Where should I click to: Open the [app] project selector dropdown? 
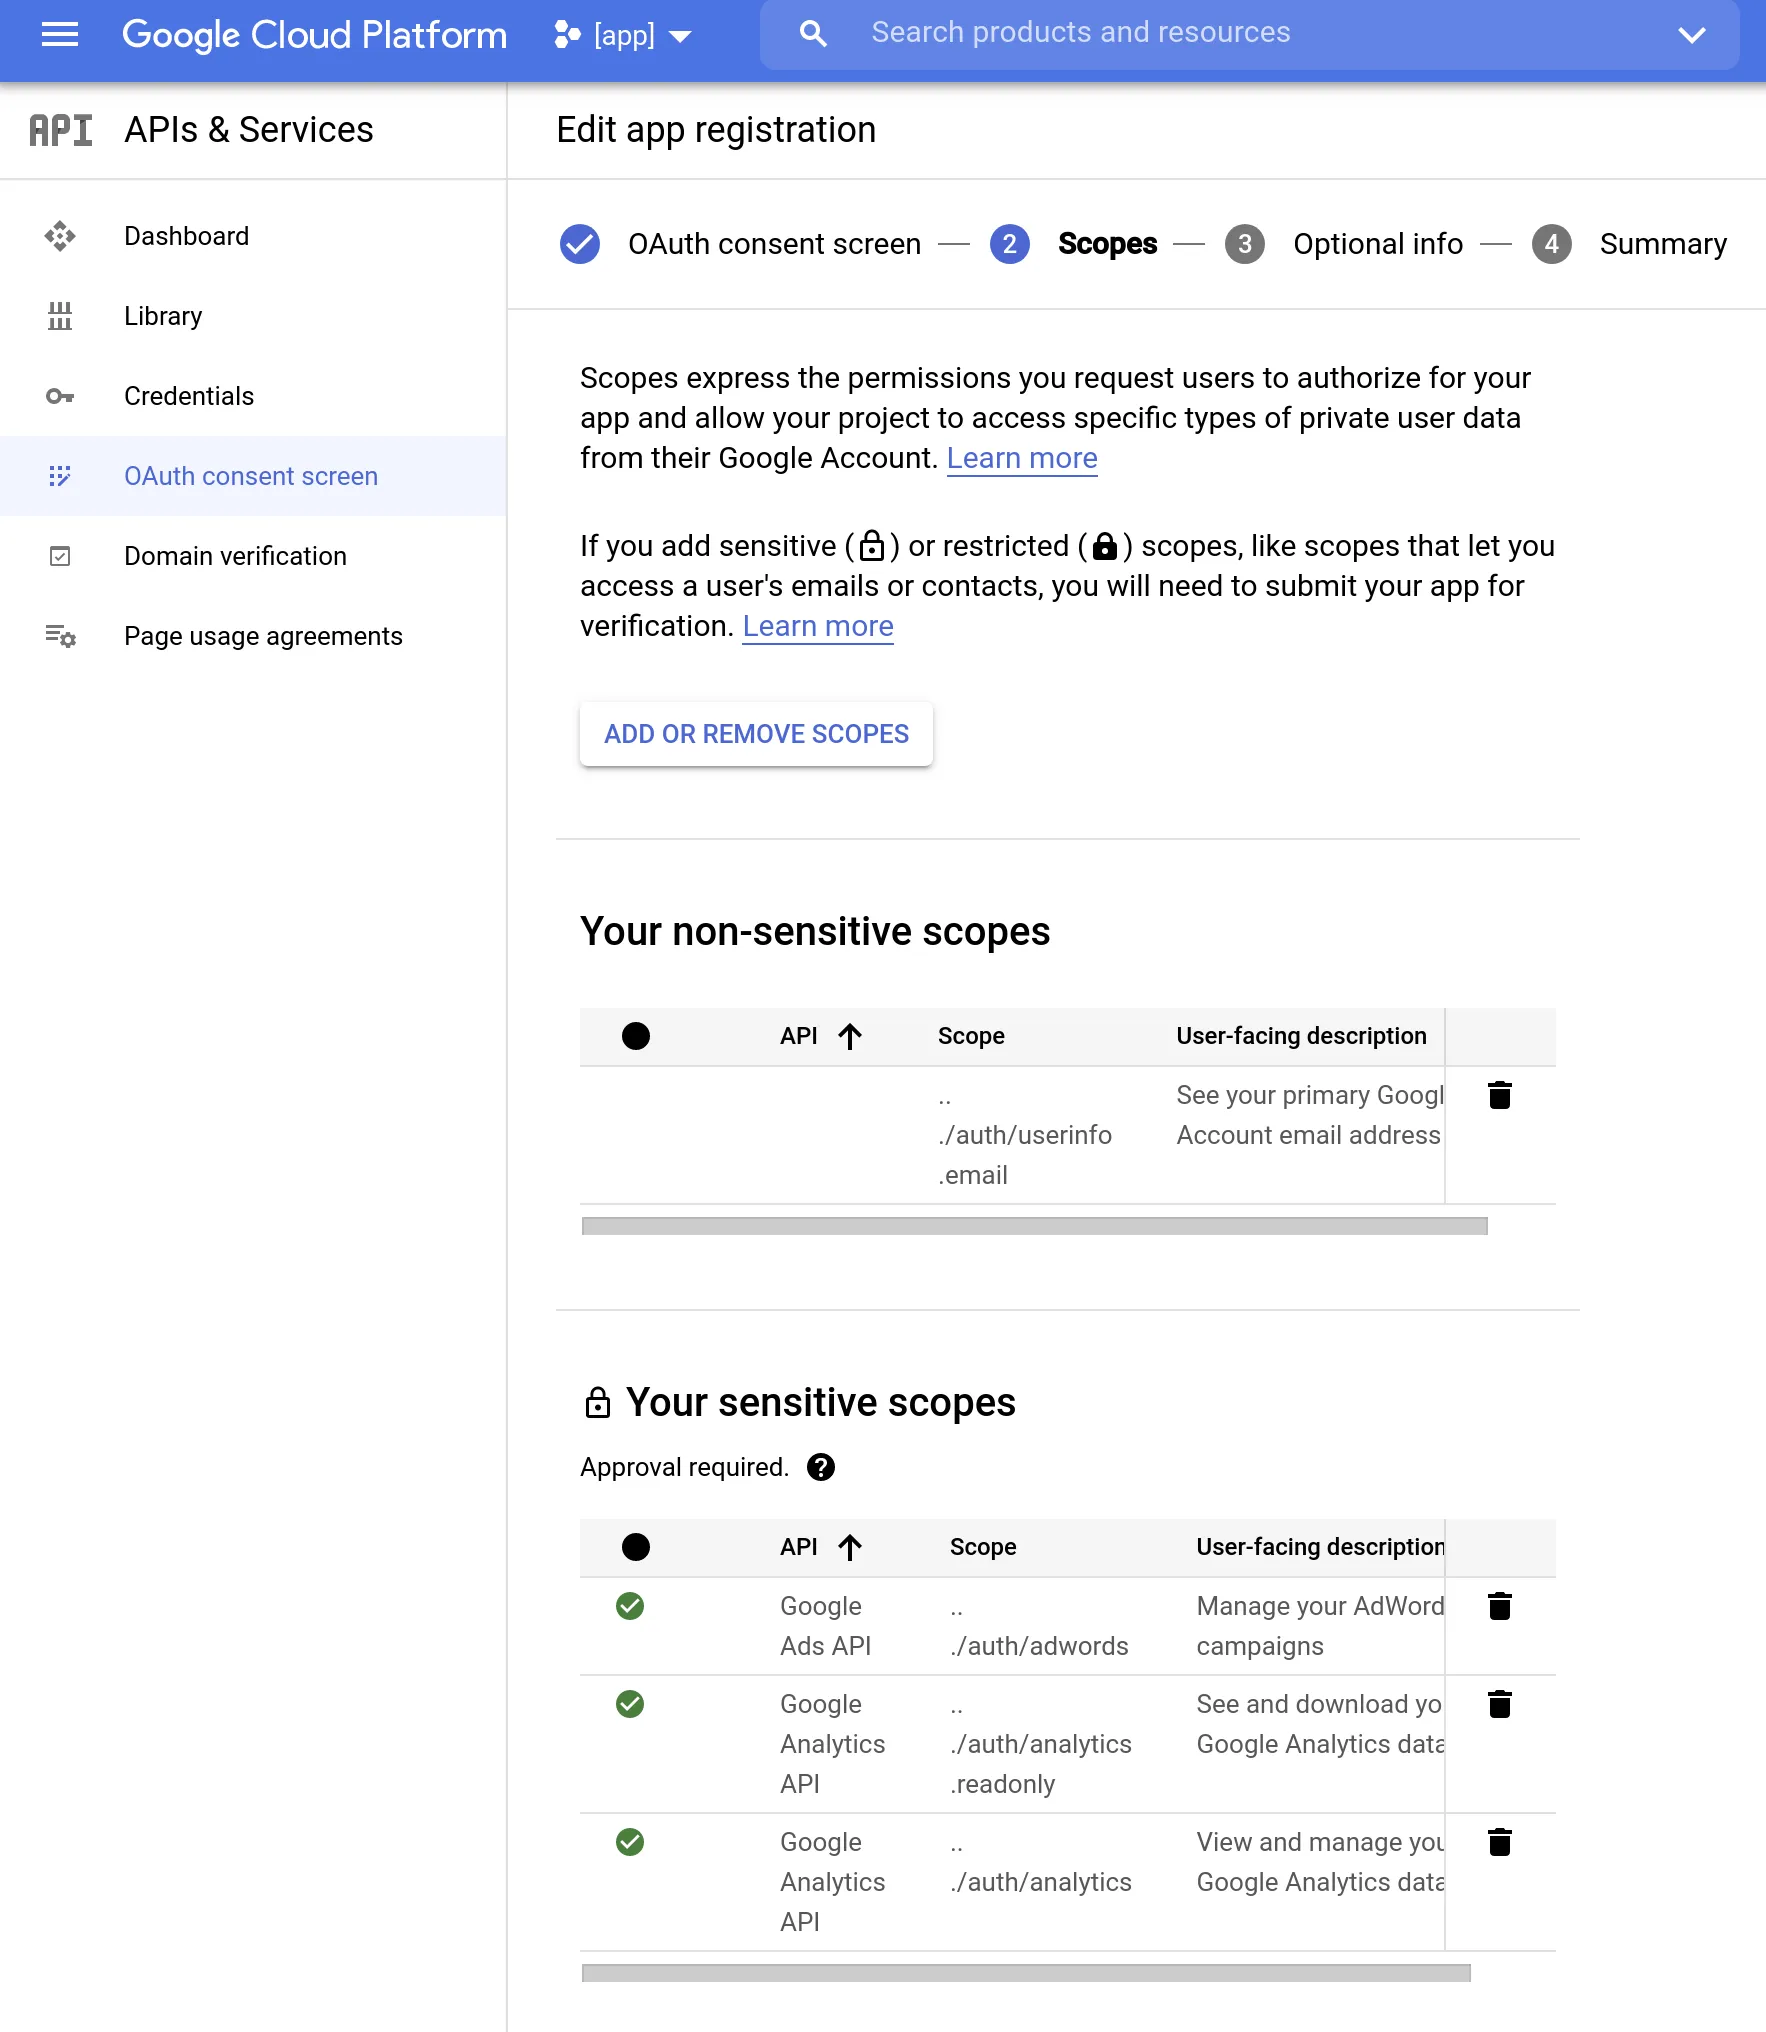[x=624, y=36]
